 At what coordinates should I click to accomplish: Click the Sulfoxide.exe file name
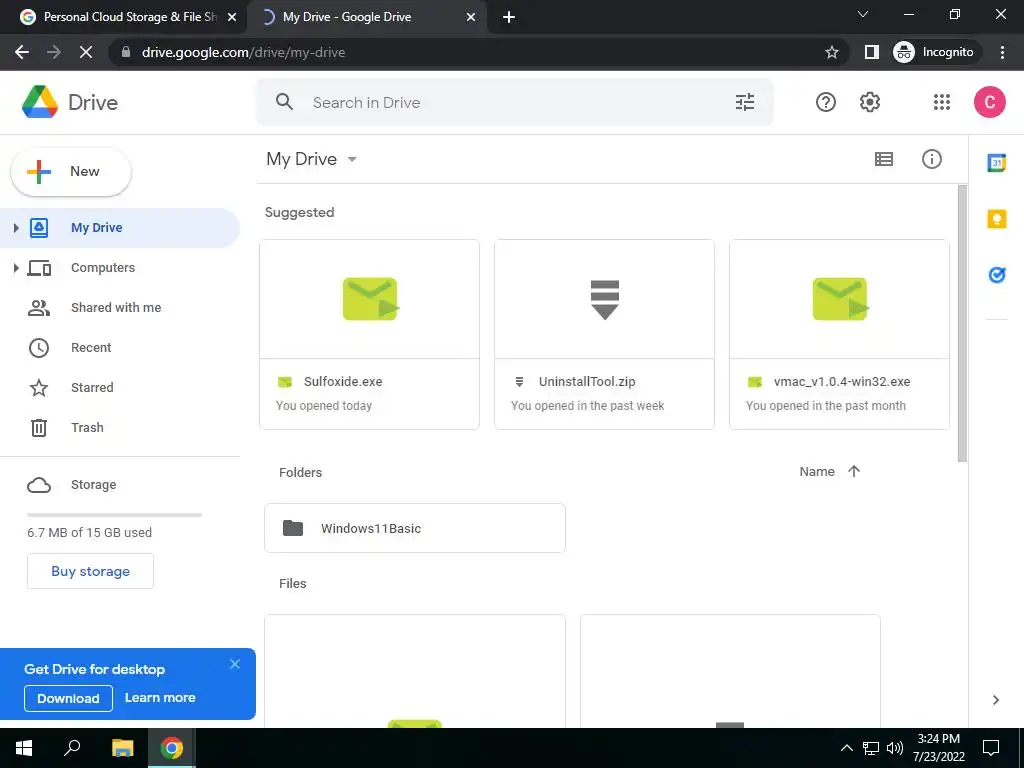[x=343, y=381]
